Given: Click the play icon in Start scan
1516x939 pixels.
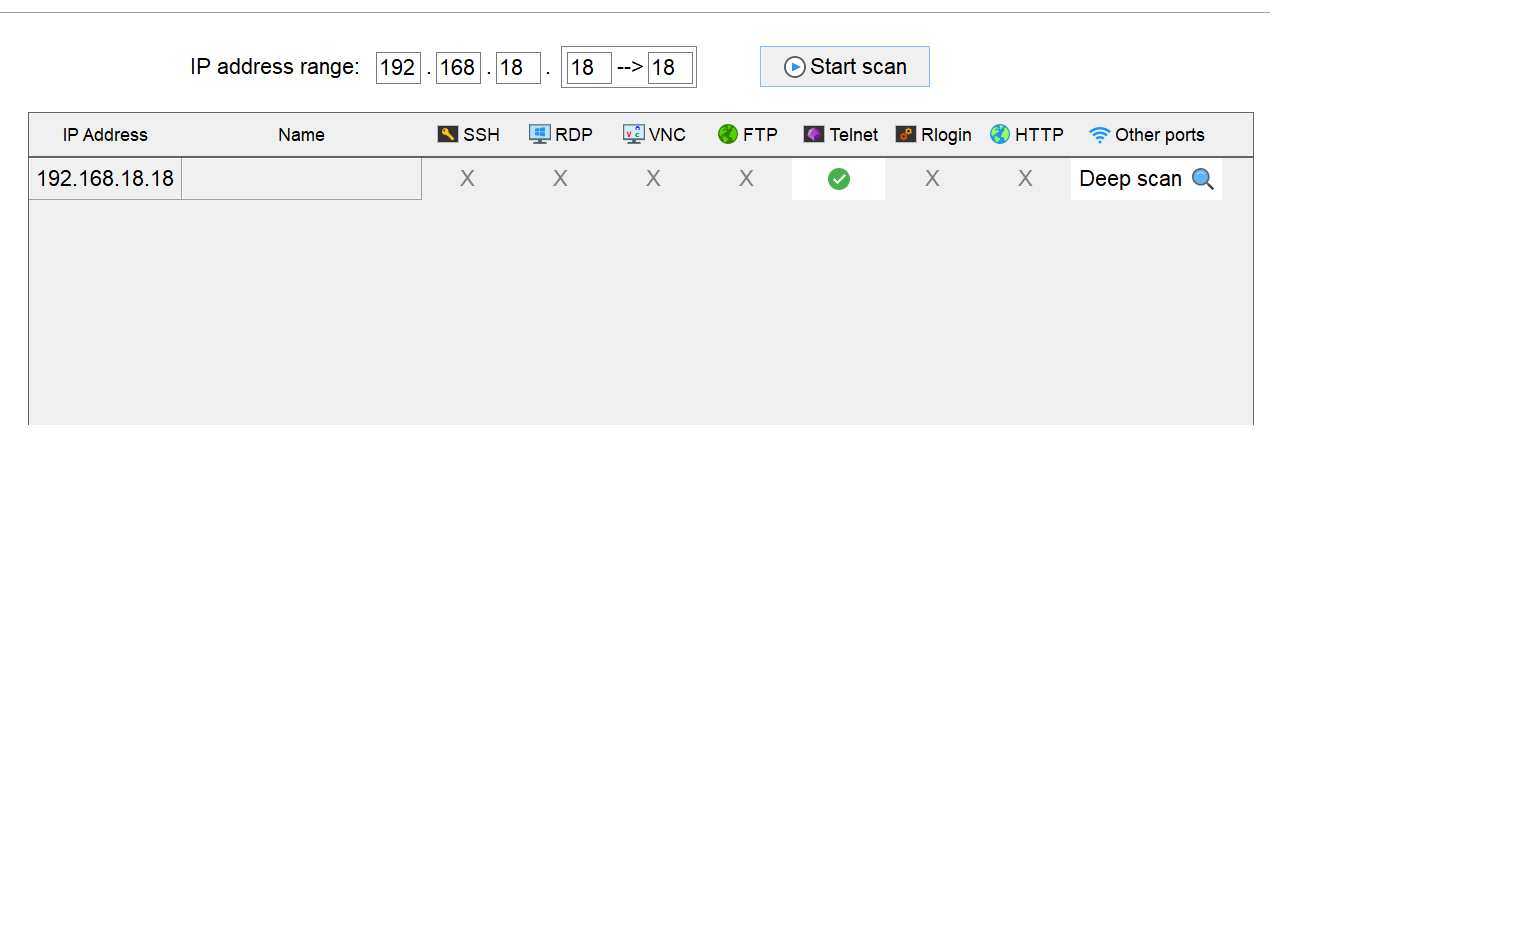Looking at the screenshot, I should pyautogui.click(x=795, y=67).
